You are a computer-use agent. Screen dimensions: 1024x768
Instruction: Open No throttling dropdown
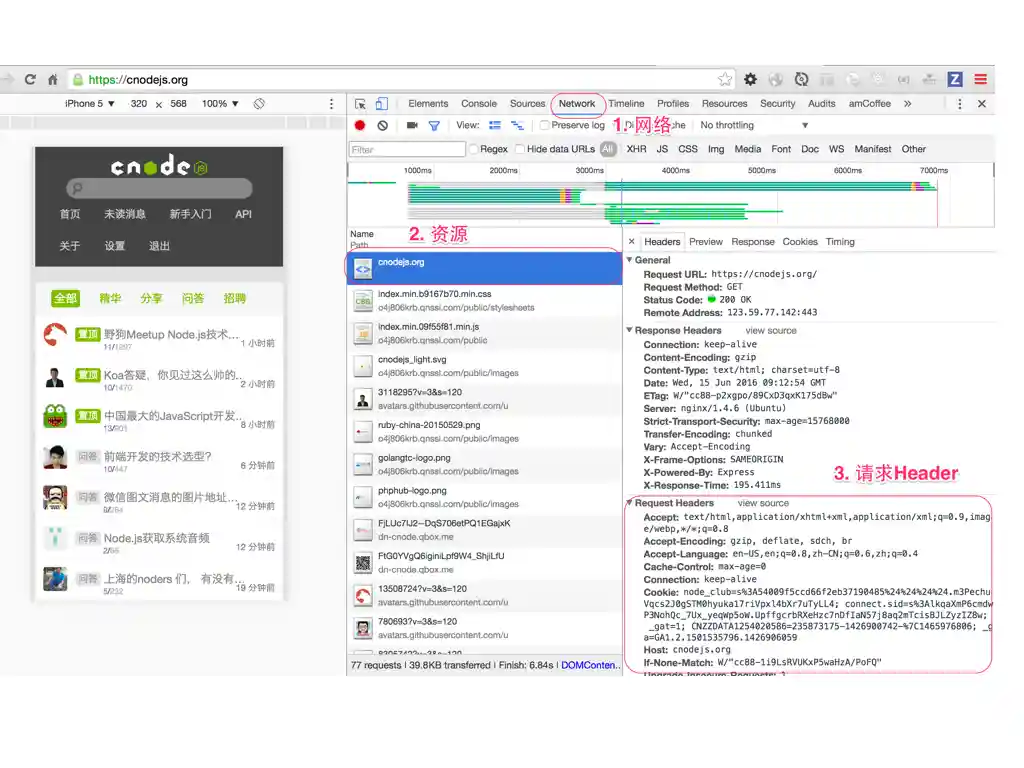tap(754, 125)
